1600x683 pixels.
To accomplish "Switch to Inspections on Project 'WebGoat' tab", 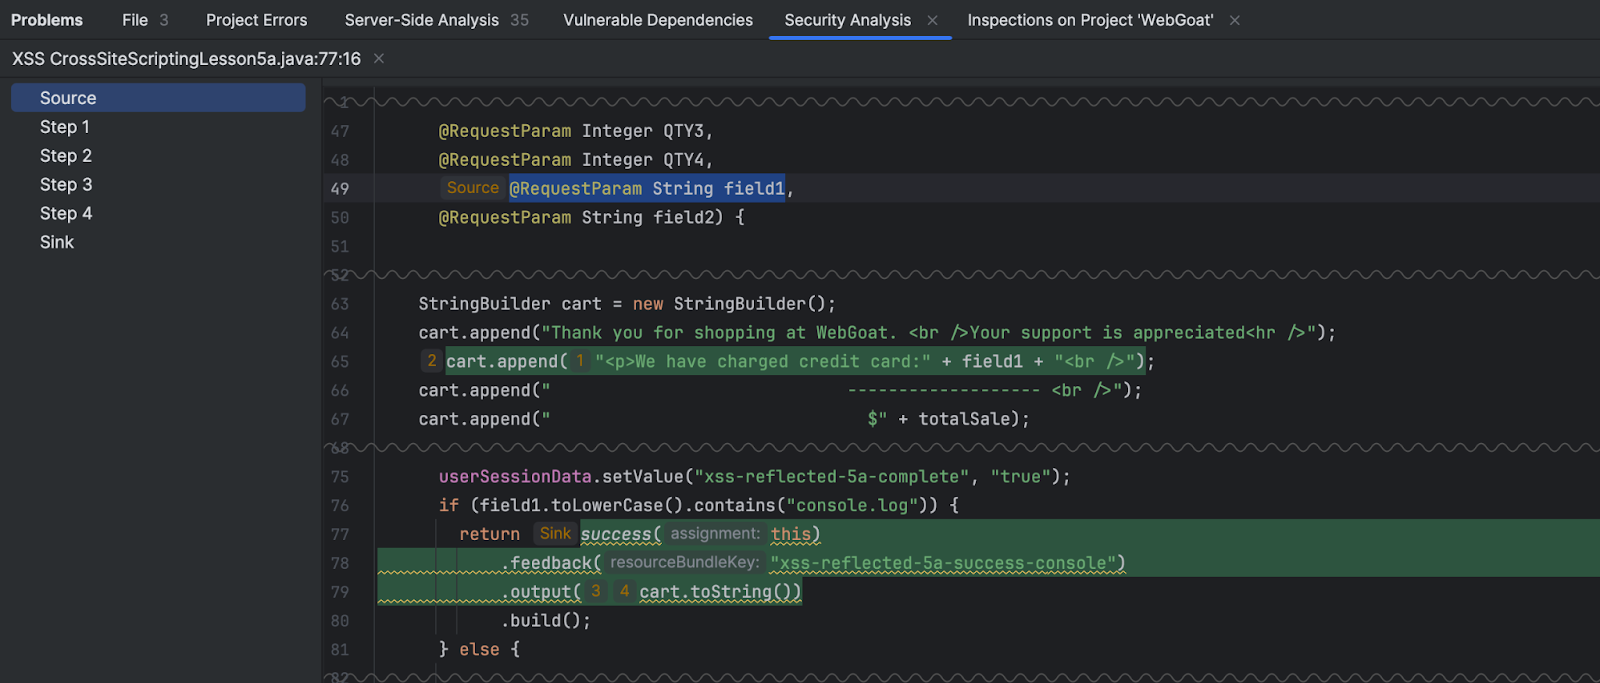I will point(1090,20).
